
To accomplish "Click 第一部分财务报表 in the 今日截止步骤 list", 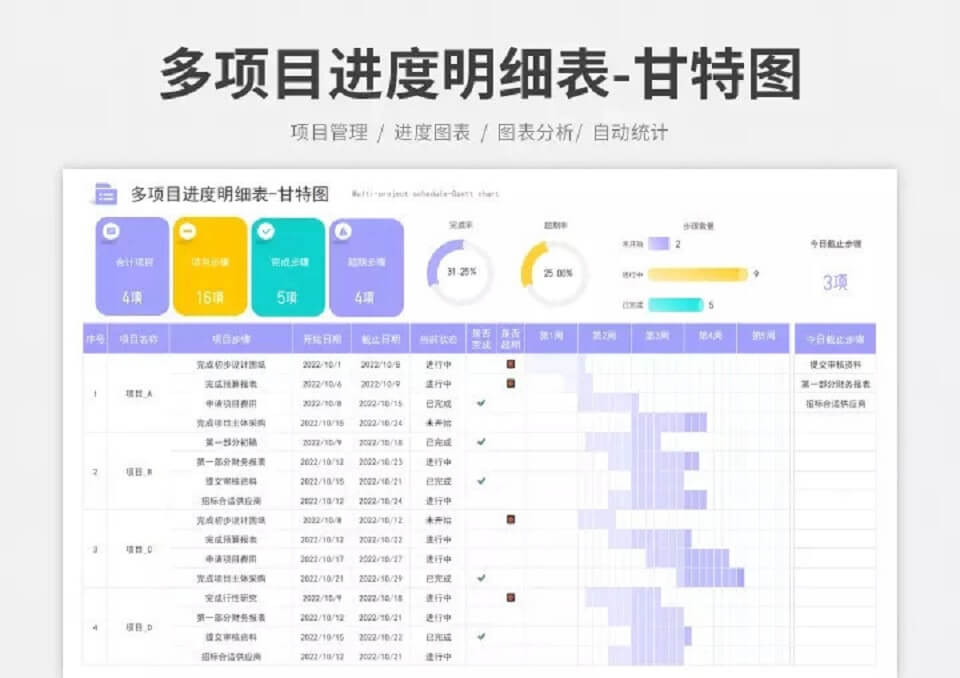I will point(835,384).
